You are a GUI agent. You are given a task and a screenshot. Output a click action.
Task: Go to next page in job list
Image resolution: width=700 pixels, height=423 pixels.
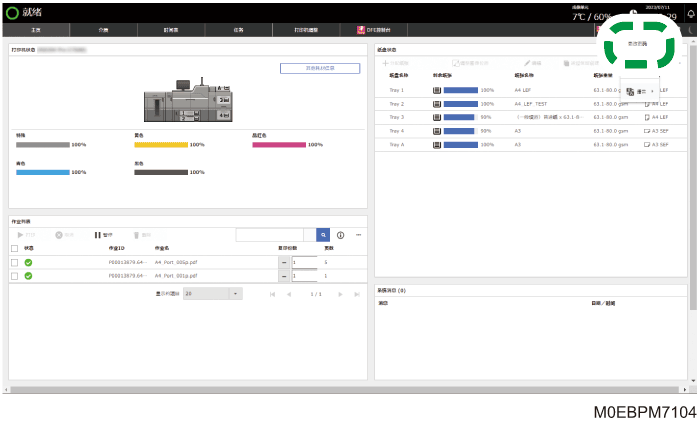340,294
